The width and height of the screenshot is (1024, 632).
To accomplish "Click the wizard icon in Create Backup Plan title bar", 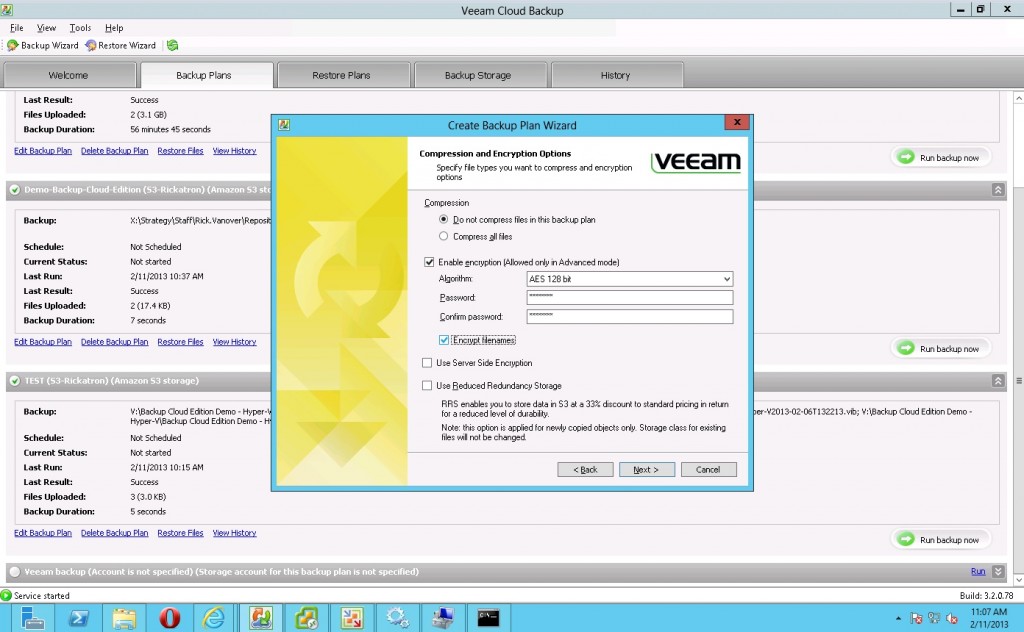I will point(283,125).
